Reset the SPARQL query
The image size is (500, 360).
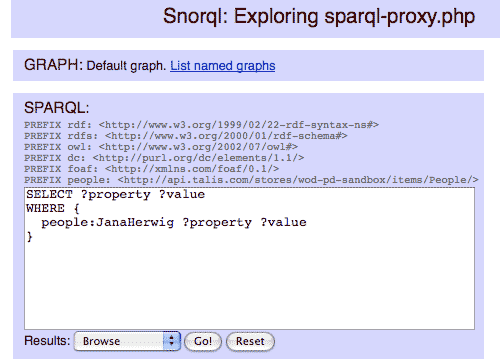click(x=250, y=341)
